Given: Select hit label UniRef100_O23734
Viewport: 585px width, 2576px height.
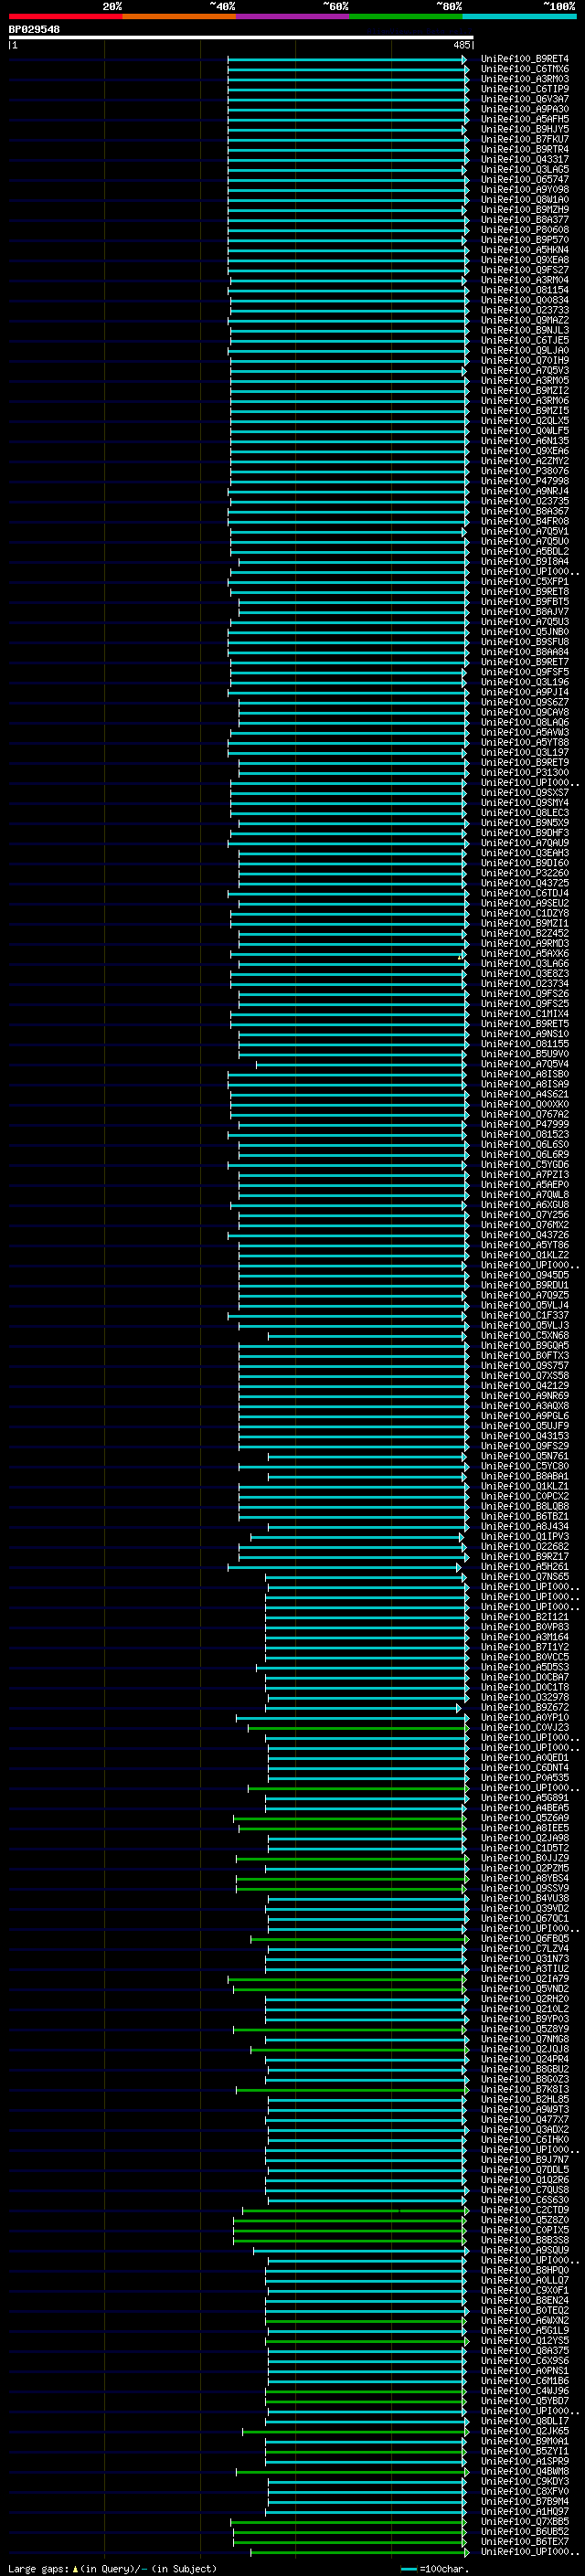Looking at the screenshot, I should [525, 983].
